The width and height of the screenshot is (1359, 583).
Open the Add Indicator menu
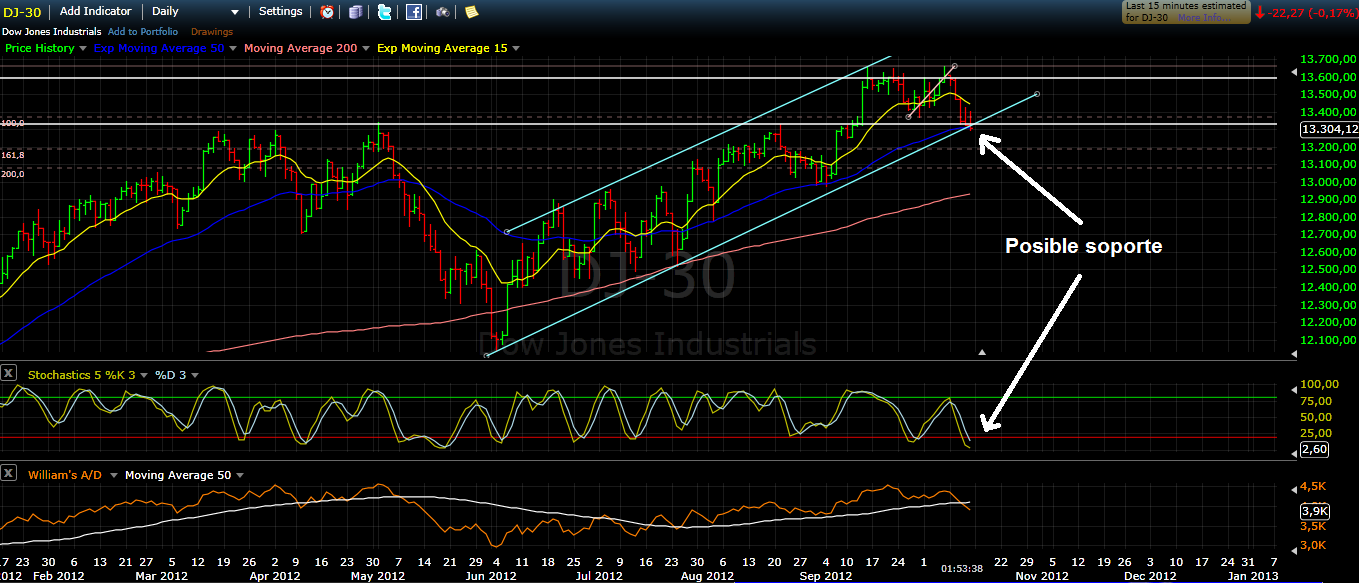[x=95, y=12]
